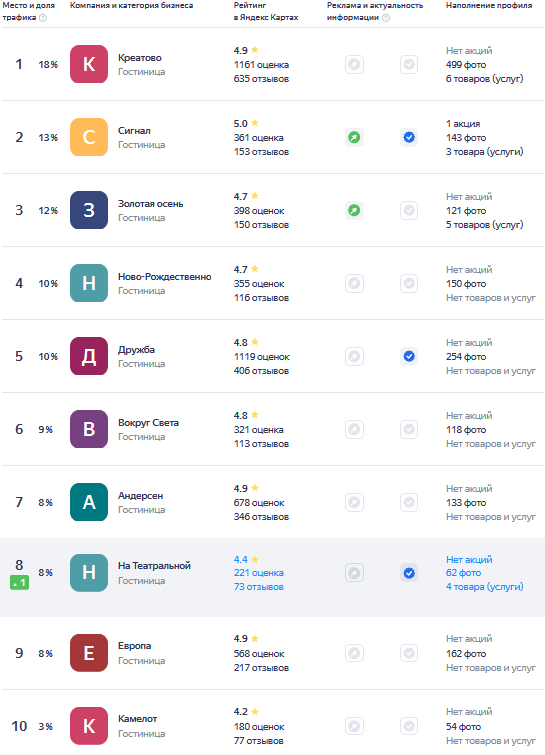Click the '1161 оценка' rating count
Screen dimensions: 545x755
coord(261,65)
